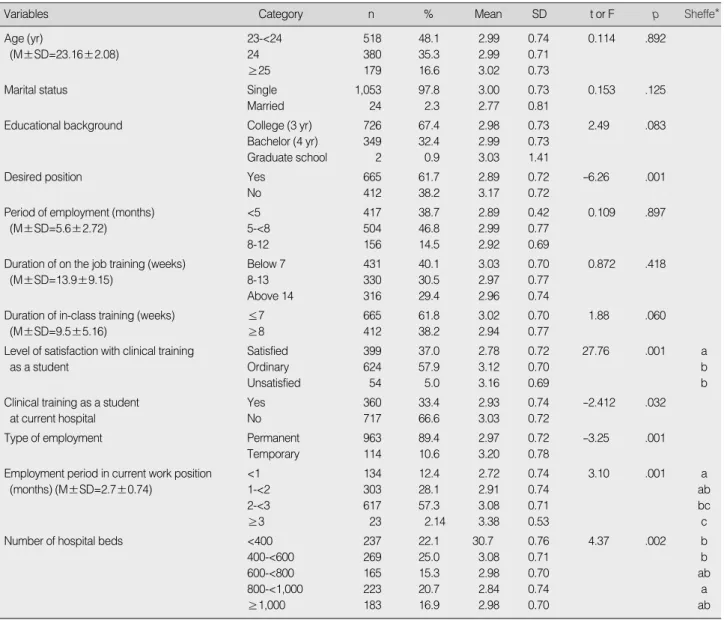This screenshot has height=620, width=724.
Task: Click the 't or F' column header
Action: [602, 14]
